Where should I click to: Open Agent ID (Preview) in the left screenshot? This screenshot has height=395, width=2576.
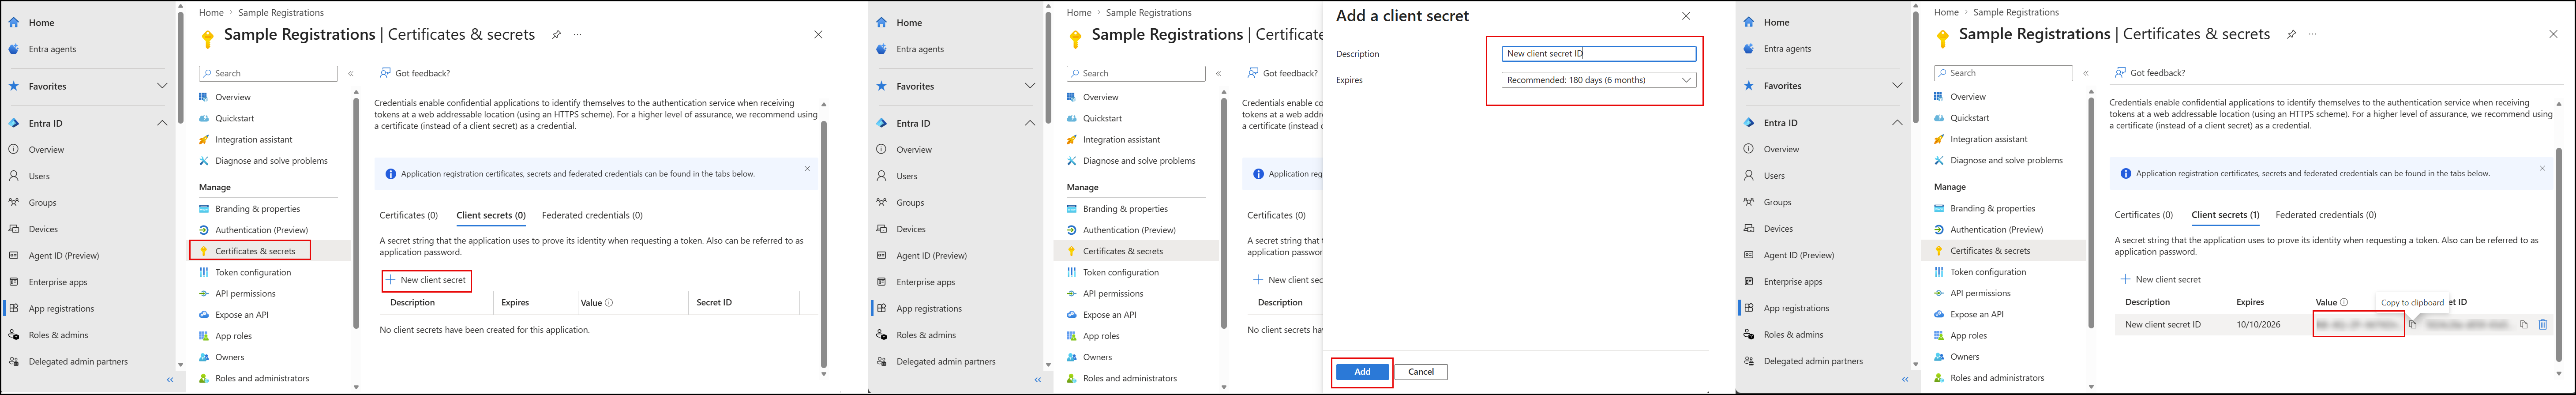tap(64, 256)
